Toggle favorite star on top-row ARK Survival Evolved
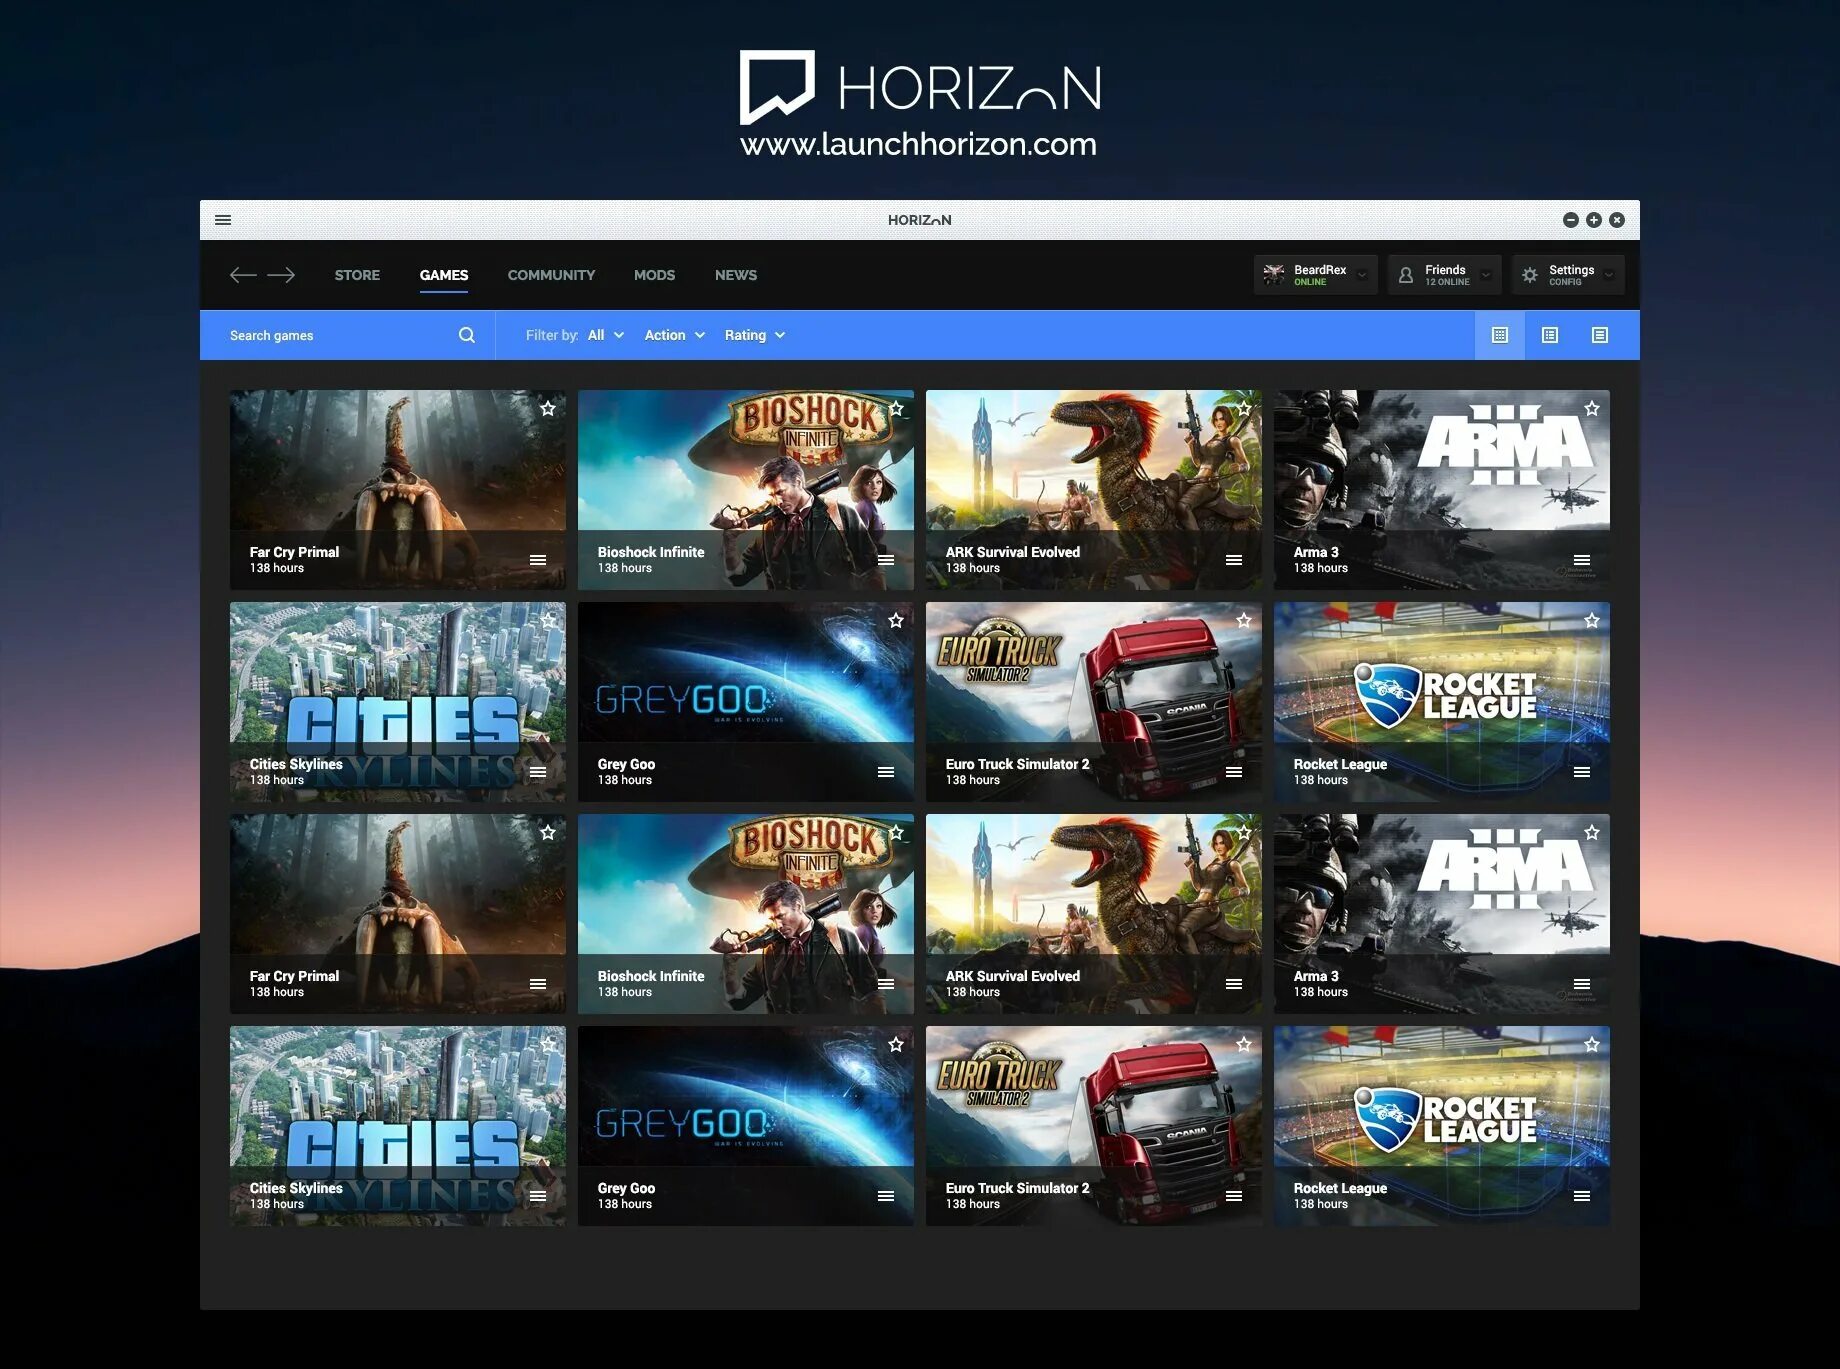This screenshot has width=1840, height=1369. tap(1244, 408)
